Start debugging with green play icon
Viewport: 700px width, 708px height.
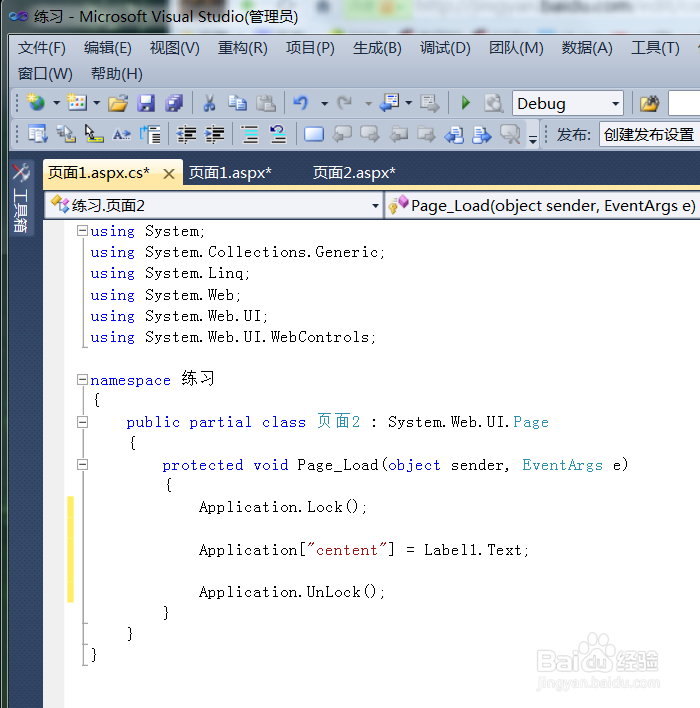(466, 103)
